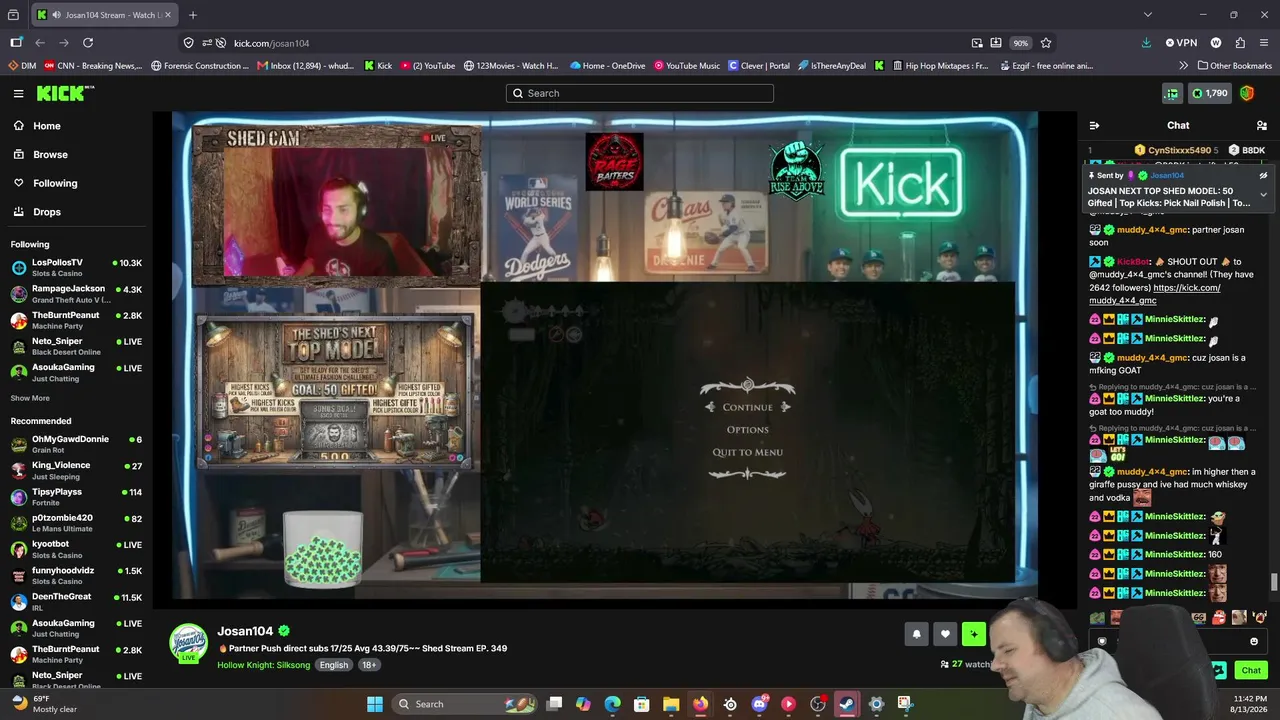Show more bookmarks overflow chevron
The height and width of the screenshot is (720, 1280).
1184,66
